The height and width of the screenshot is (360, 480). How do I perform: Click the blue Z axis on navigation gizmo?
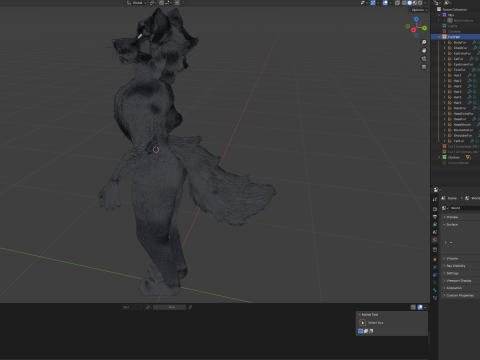tap(416, 19)
